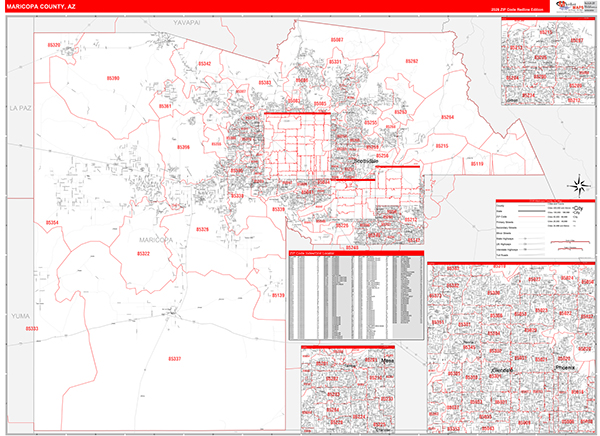
Task: Click ZIP code label 85333
Action: 32,328
